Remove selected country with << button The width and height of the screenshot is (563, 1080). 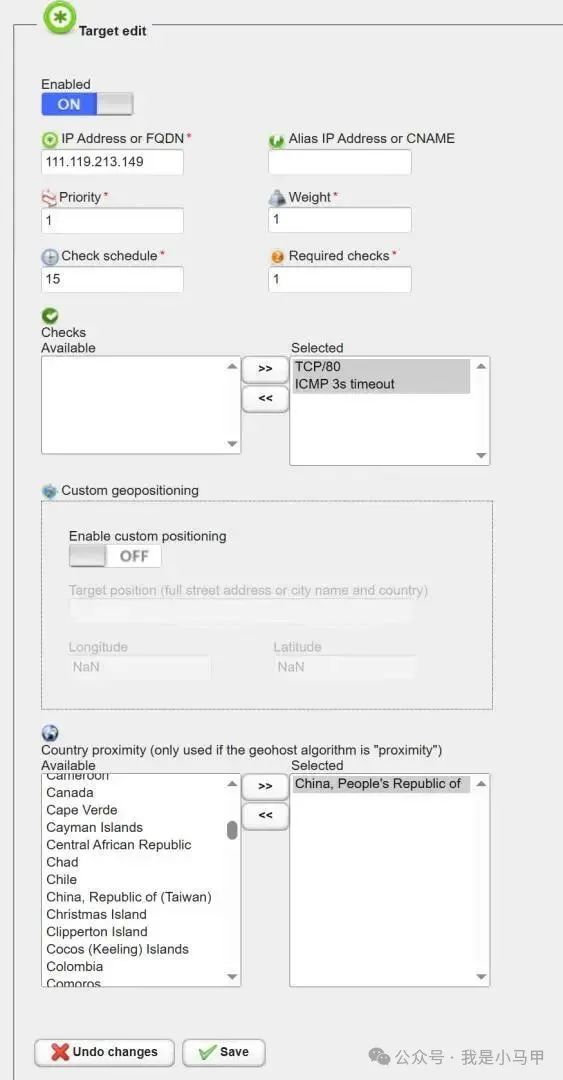(x=265, y=816)
